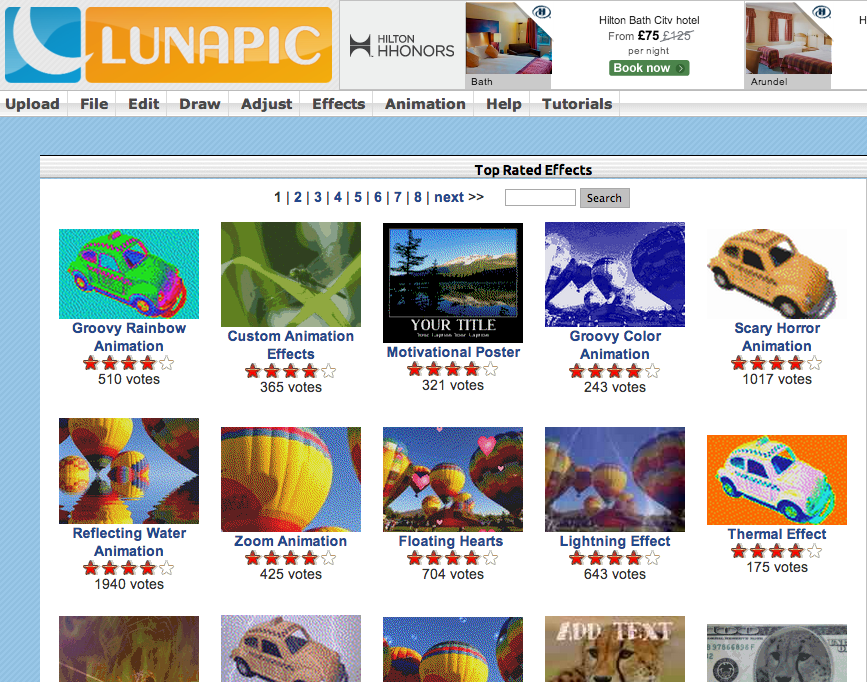Click the LunaPic logo

[x=168, y=45]
